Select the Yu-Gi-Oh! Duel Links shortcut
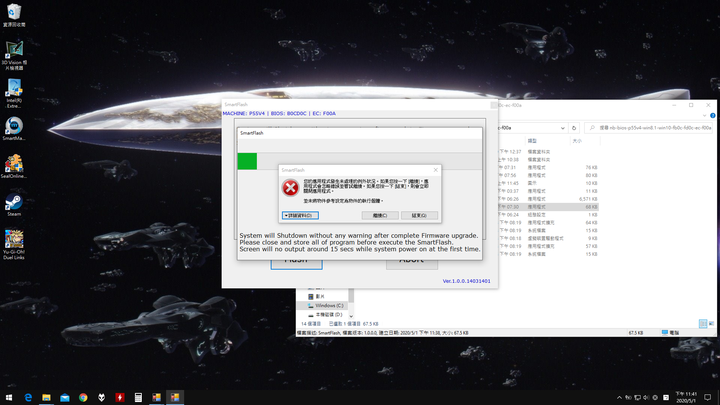 pyautogui.click(x=14, y=245)
